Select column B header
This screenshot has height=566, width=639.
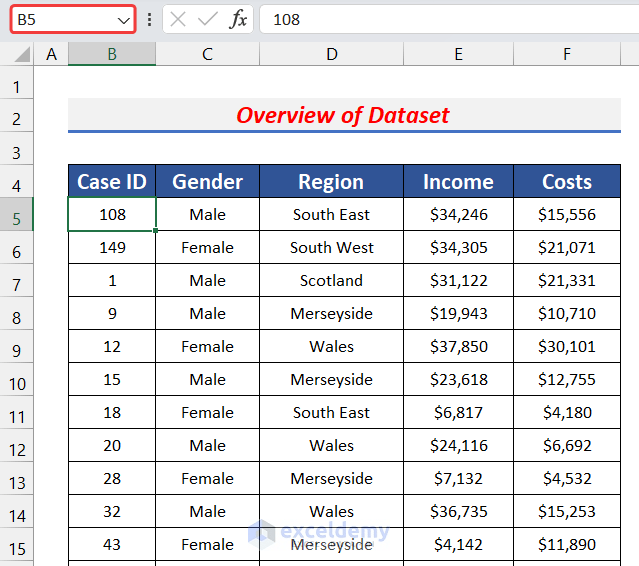pyautogui.click(x=112, y=54)
